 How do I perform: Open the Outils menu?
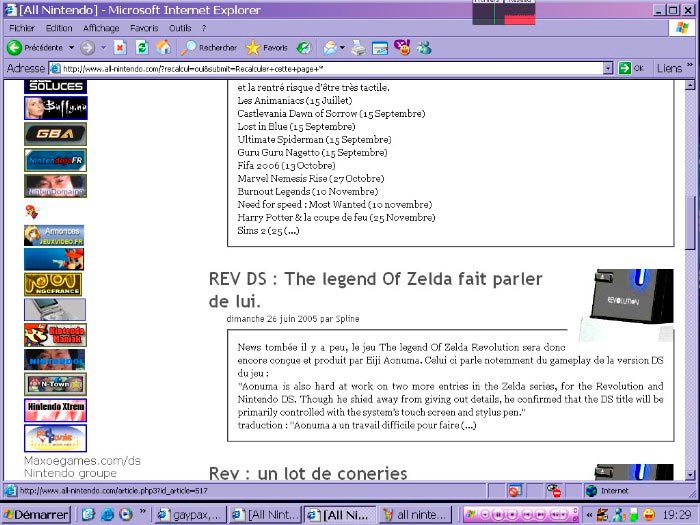tap(180, 28)
